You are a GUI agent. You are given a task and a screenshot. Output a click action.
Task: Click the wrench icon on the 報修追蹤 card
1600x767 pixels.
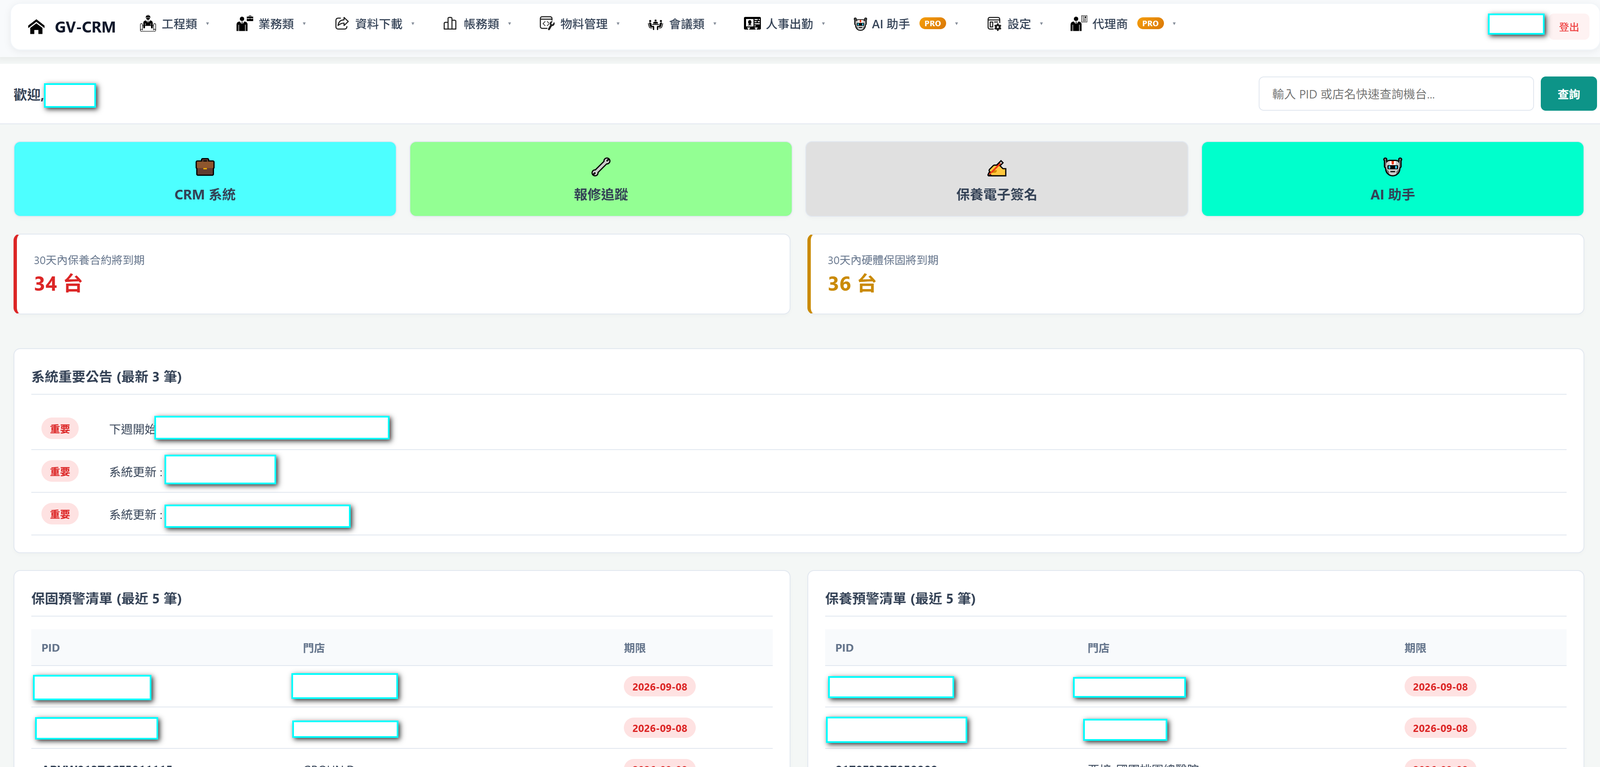[601, 167]
